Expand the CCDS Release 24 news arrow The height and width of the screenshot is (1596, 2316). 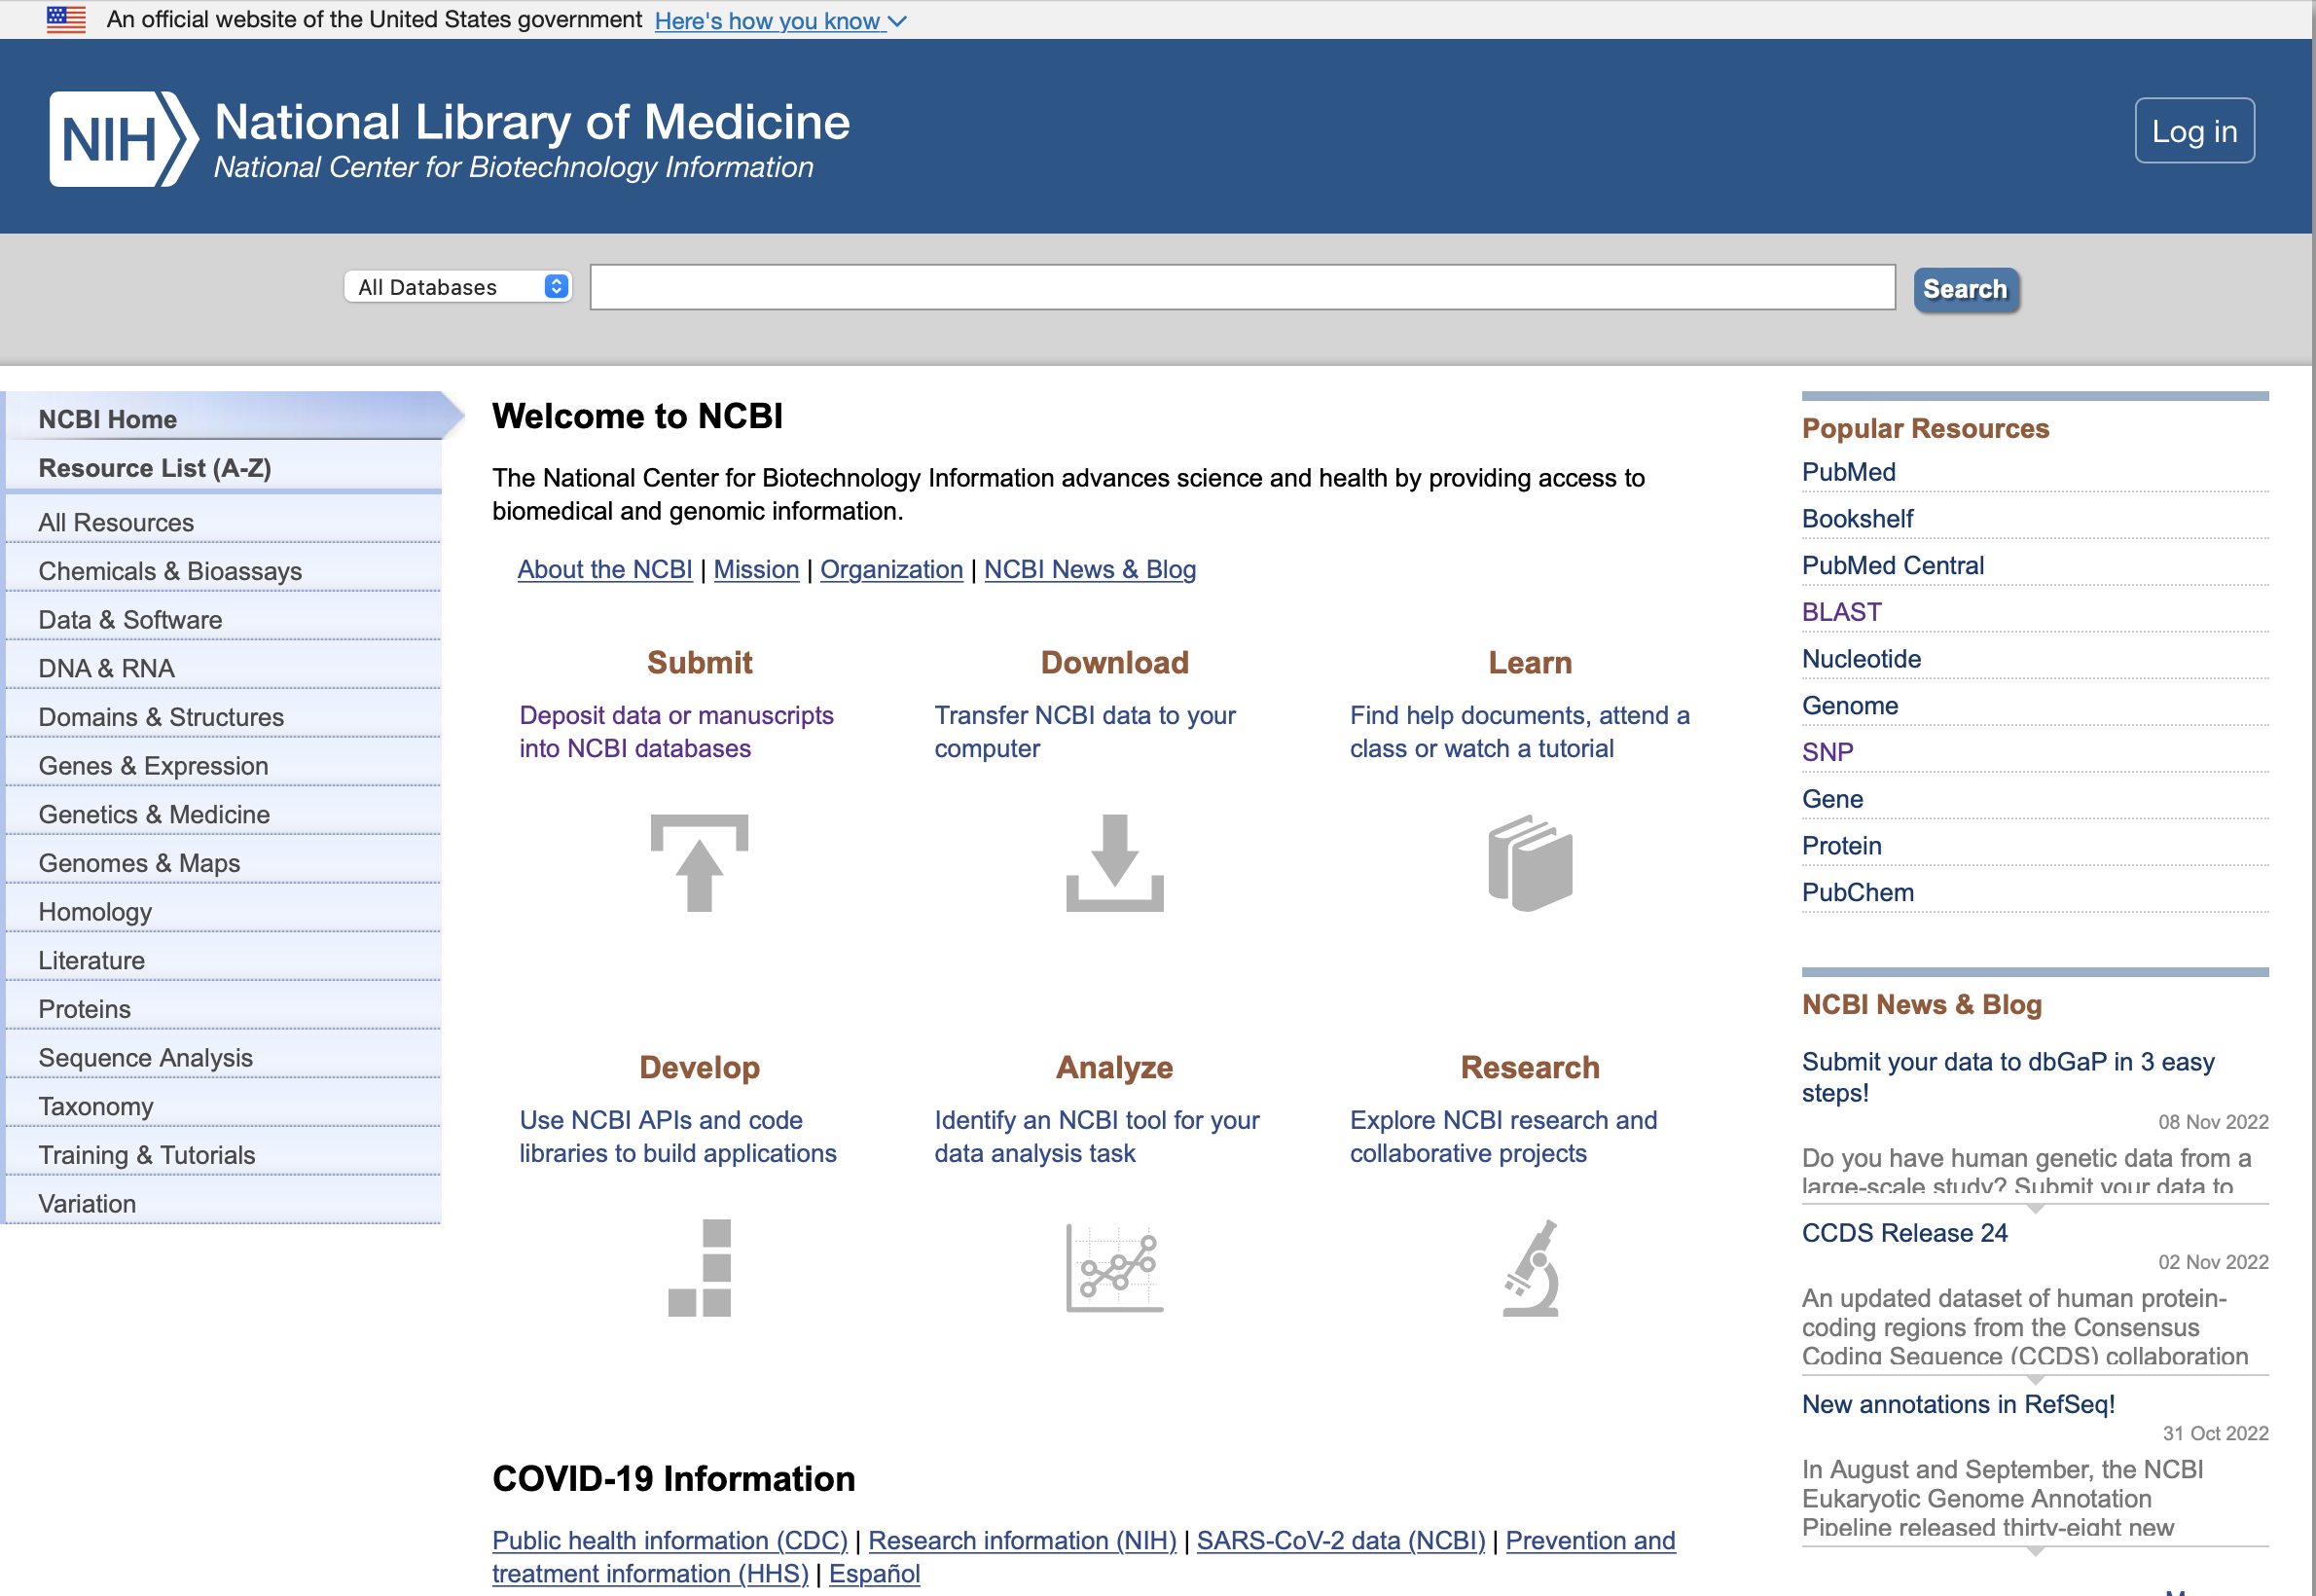coord(2034,1379)
